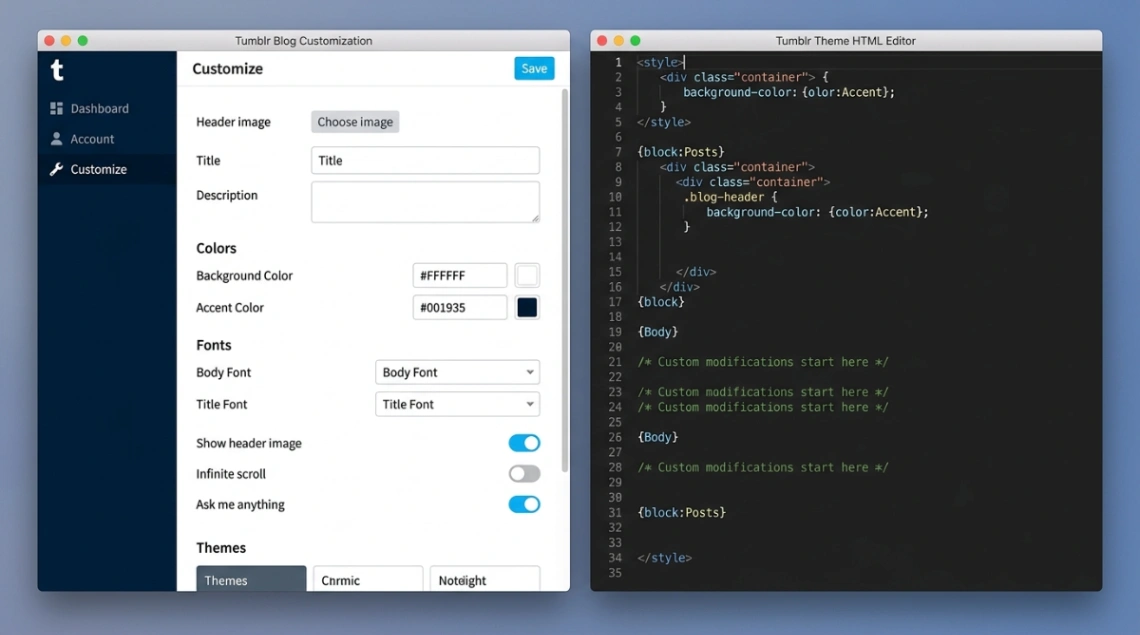Close the Tumblr Theme HTML Editor window

(x=602, y=41)
